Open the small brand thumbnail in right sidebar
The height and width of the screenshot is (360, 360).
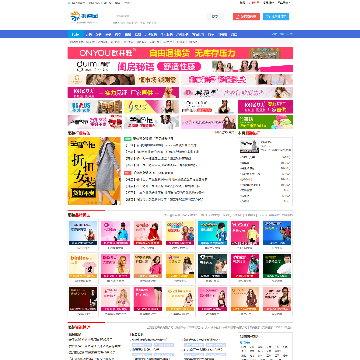click(x=249, y=146)
